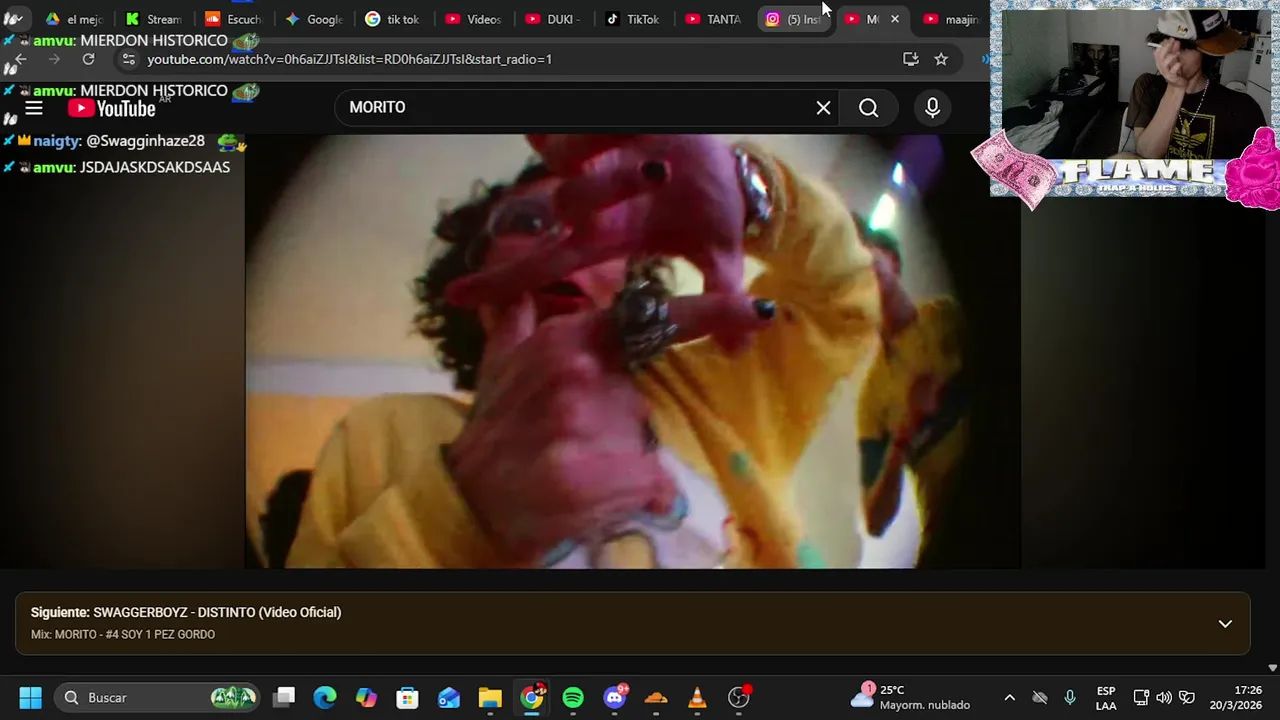Start voice search with the microphone icon
The height and width of the screenshot is (720, 1280).
932,108
